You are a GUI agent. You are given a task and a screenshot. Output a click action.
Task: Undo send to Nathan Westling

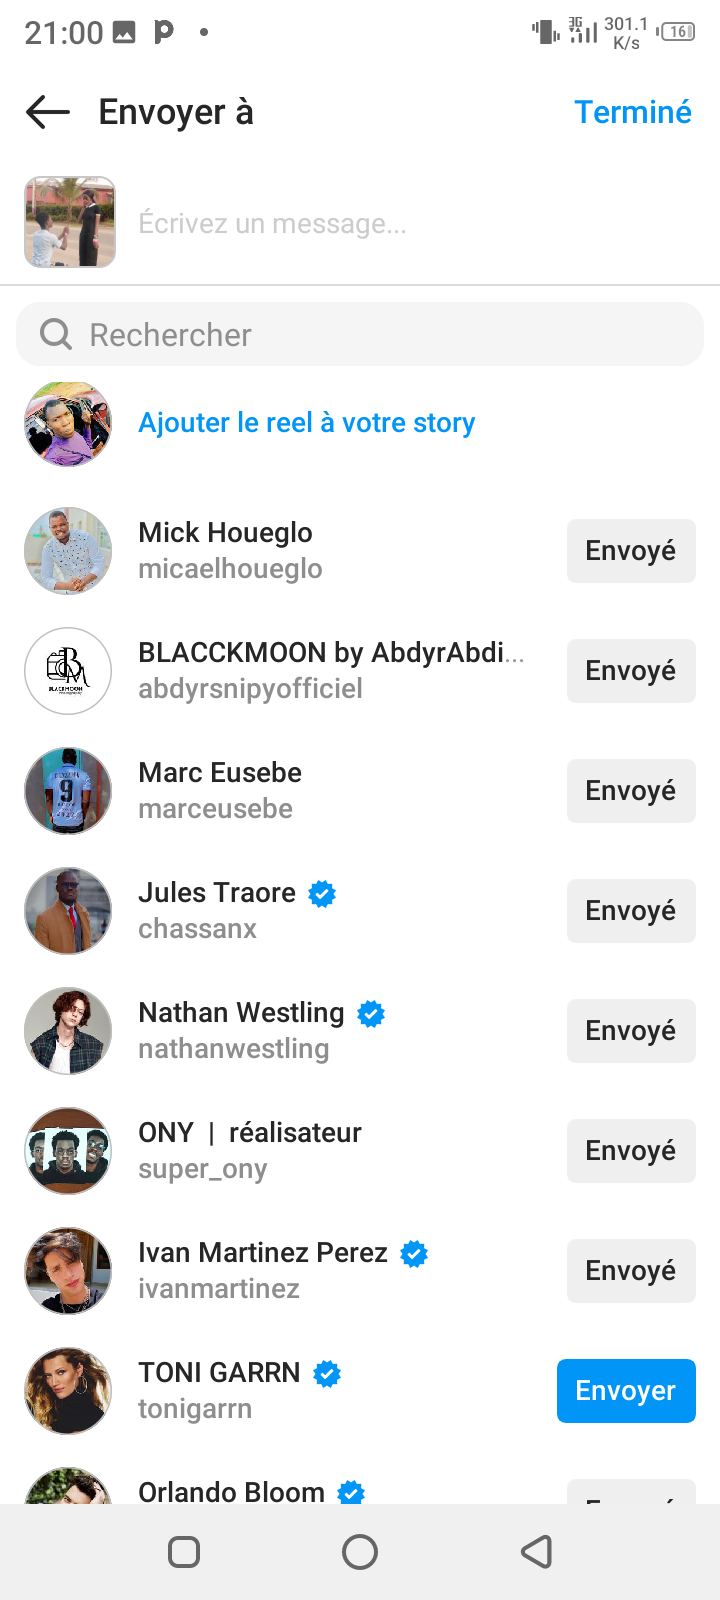pyautogui.click(x=630, y=1031)
